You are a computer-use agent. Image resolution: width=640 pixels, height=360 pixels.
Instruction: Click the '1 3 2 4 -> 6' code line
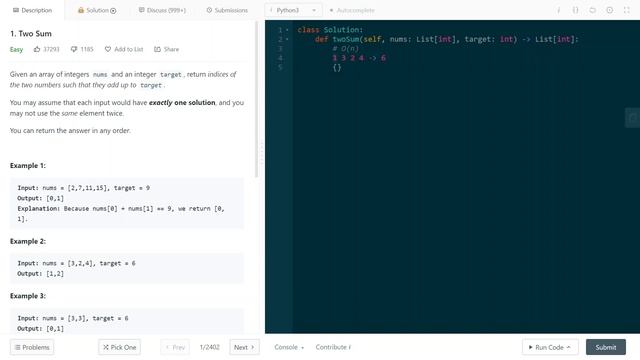359,58
